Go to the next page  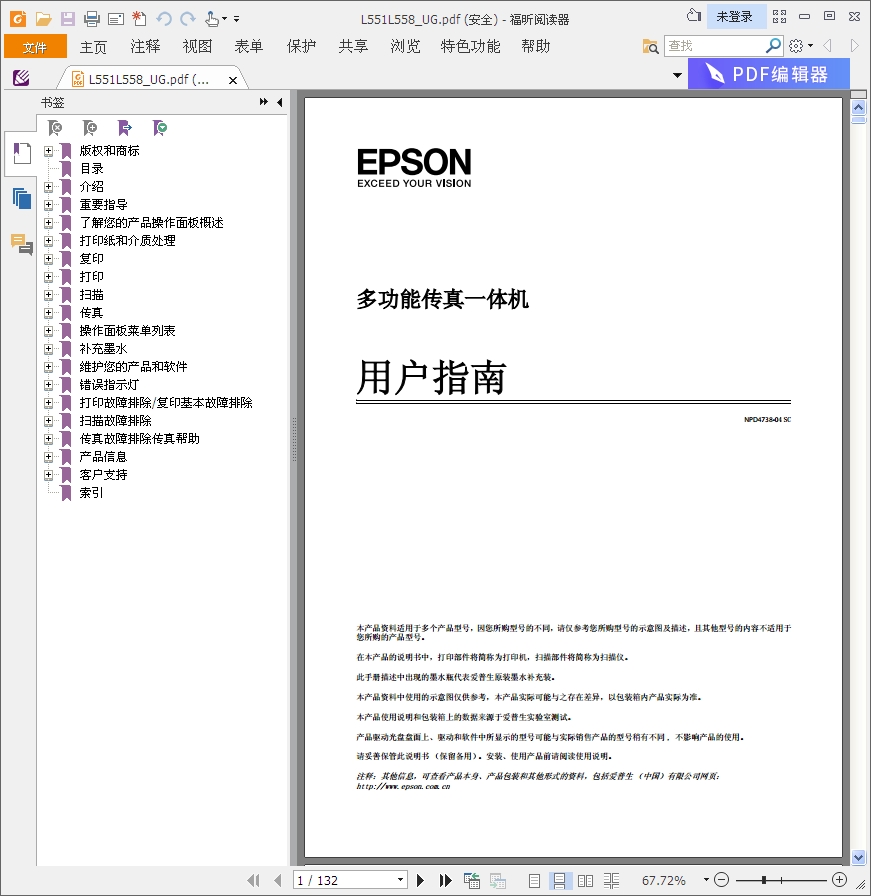pos(421,881)
